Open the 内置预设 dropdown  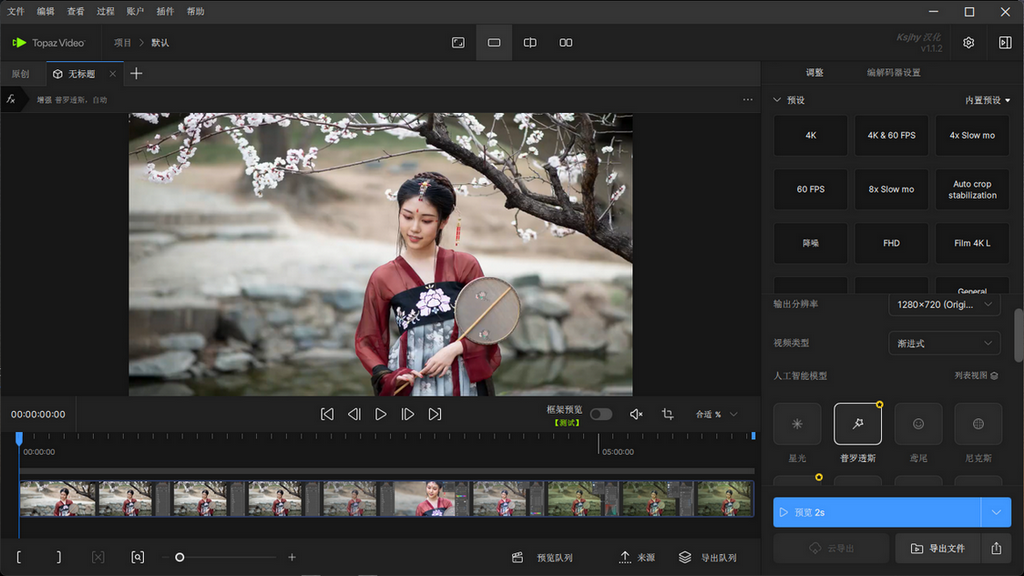[987, 100]
